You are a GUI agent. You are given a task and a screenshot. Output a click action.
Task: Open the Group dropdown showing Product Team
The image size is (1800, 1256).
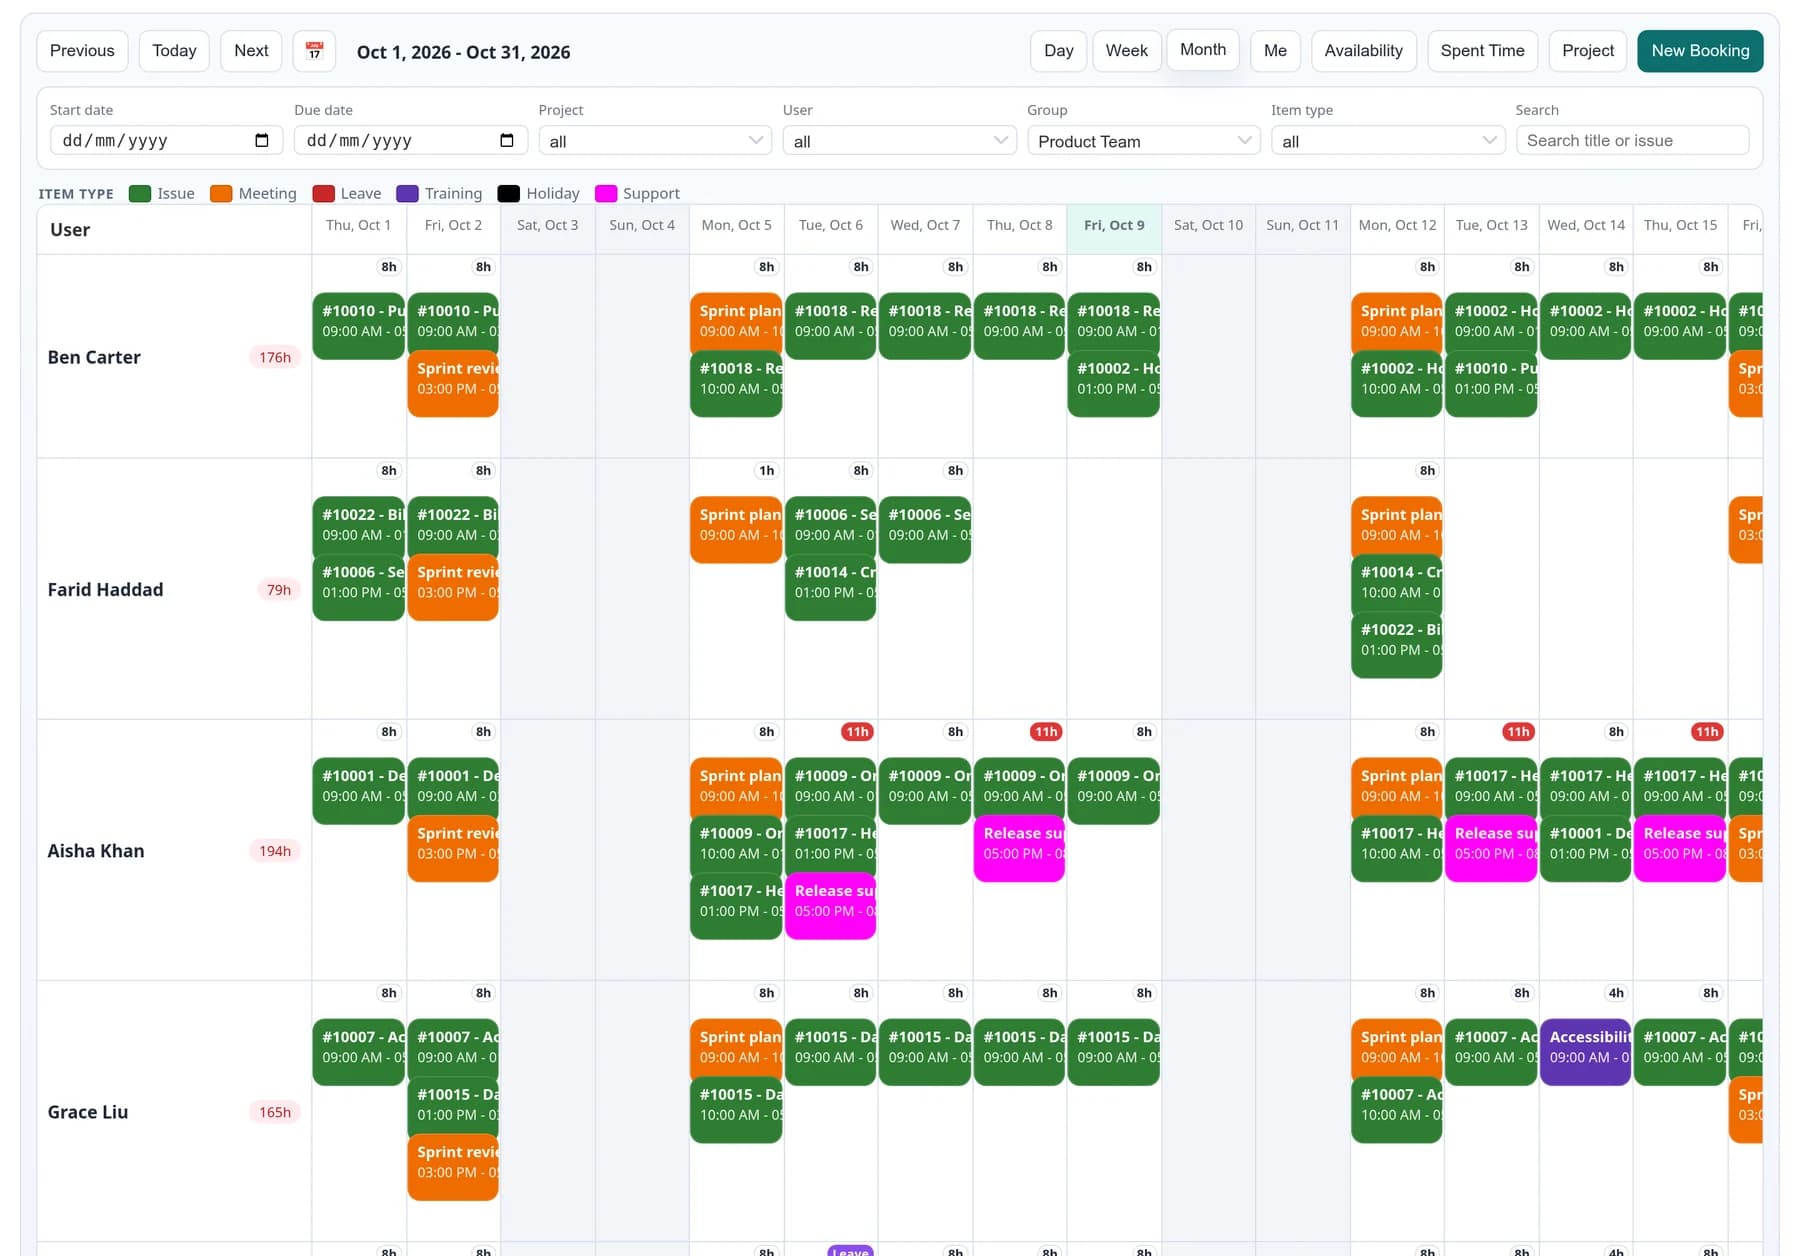(1143, 141)
